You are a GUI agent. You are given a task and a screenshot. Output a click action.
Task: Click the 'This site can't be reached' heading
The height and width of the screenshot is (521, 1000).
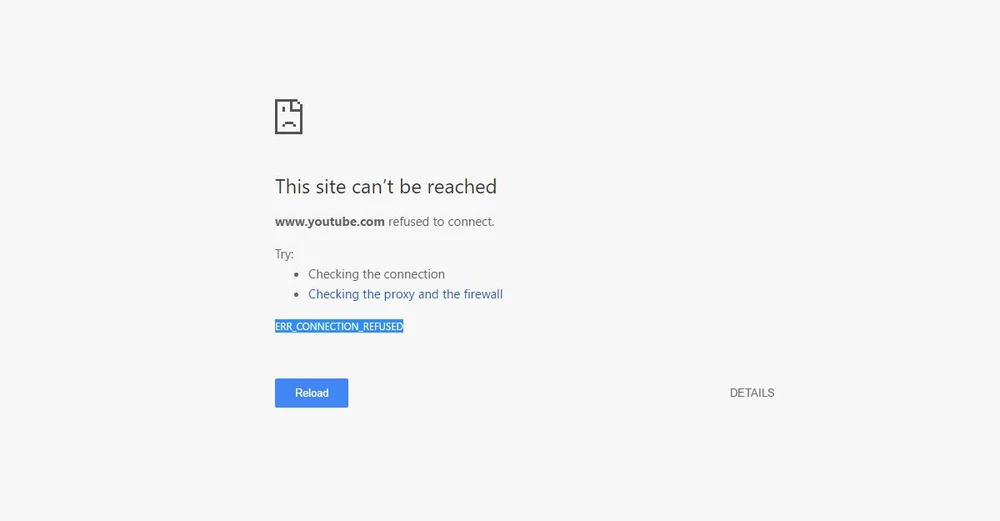coord(386,187)
